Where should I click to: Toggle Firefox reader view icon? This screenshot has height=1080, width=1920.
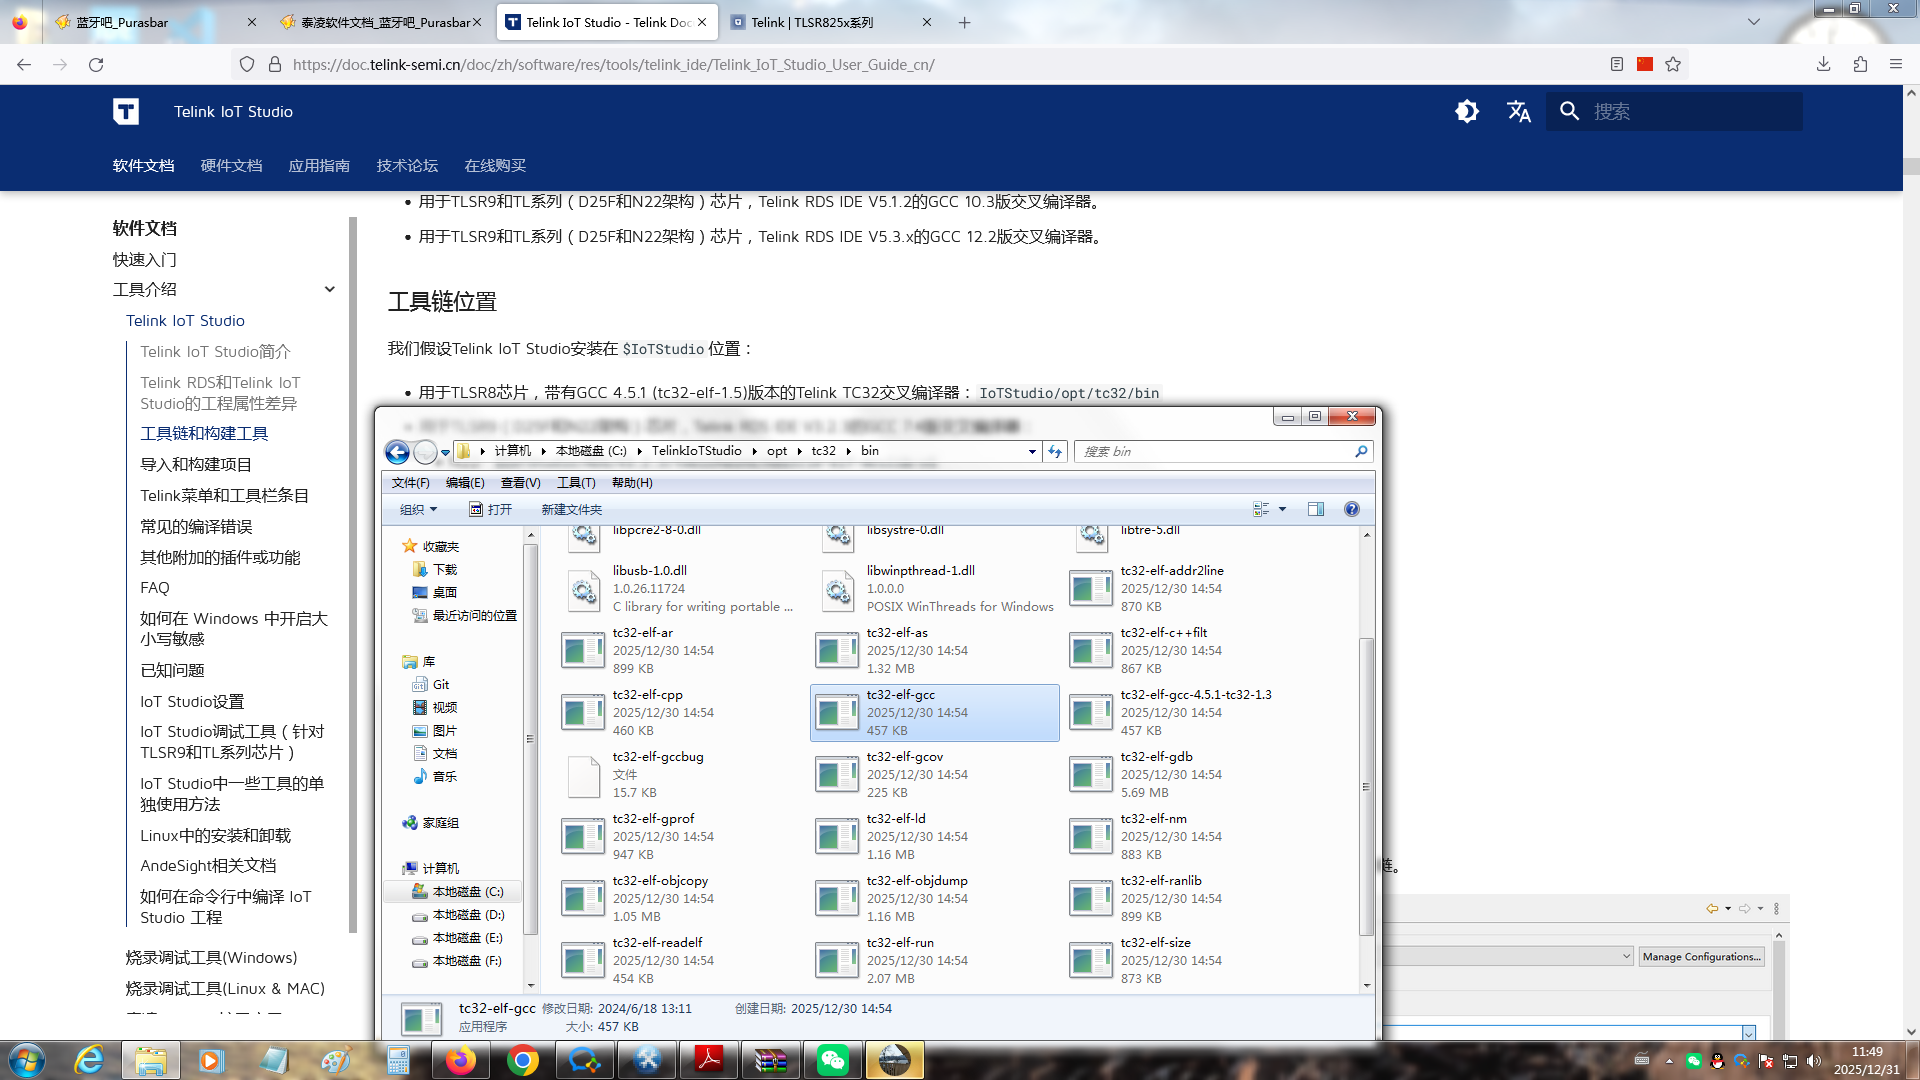[1617, 64]
